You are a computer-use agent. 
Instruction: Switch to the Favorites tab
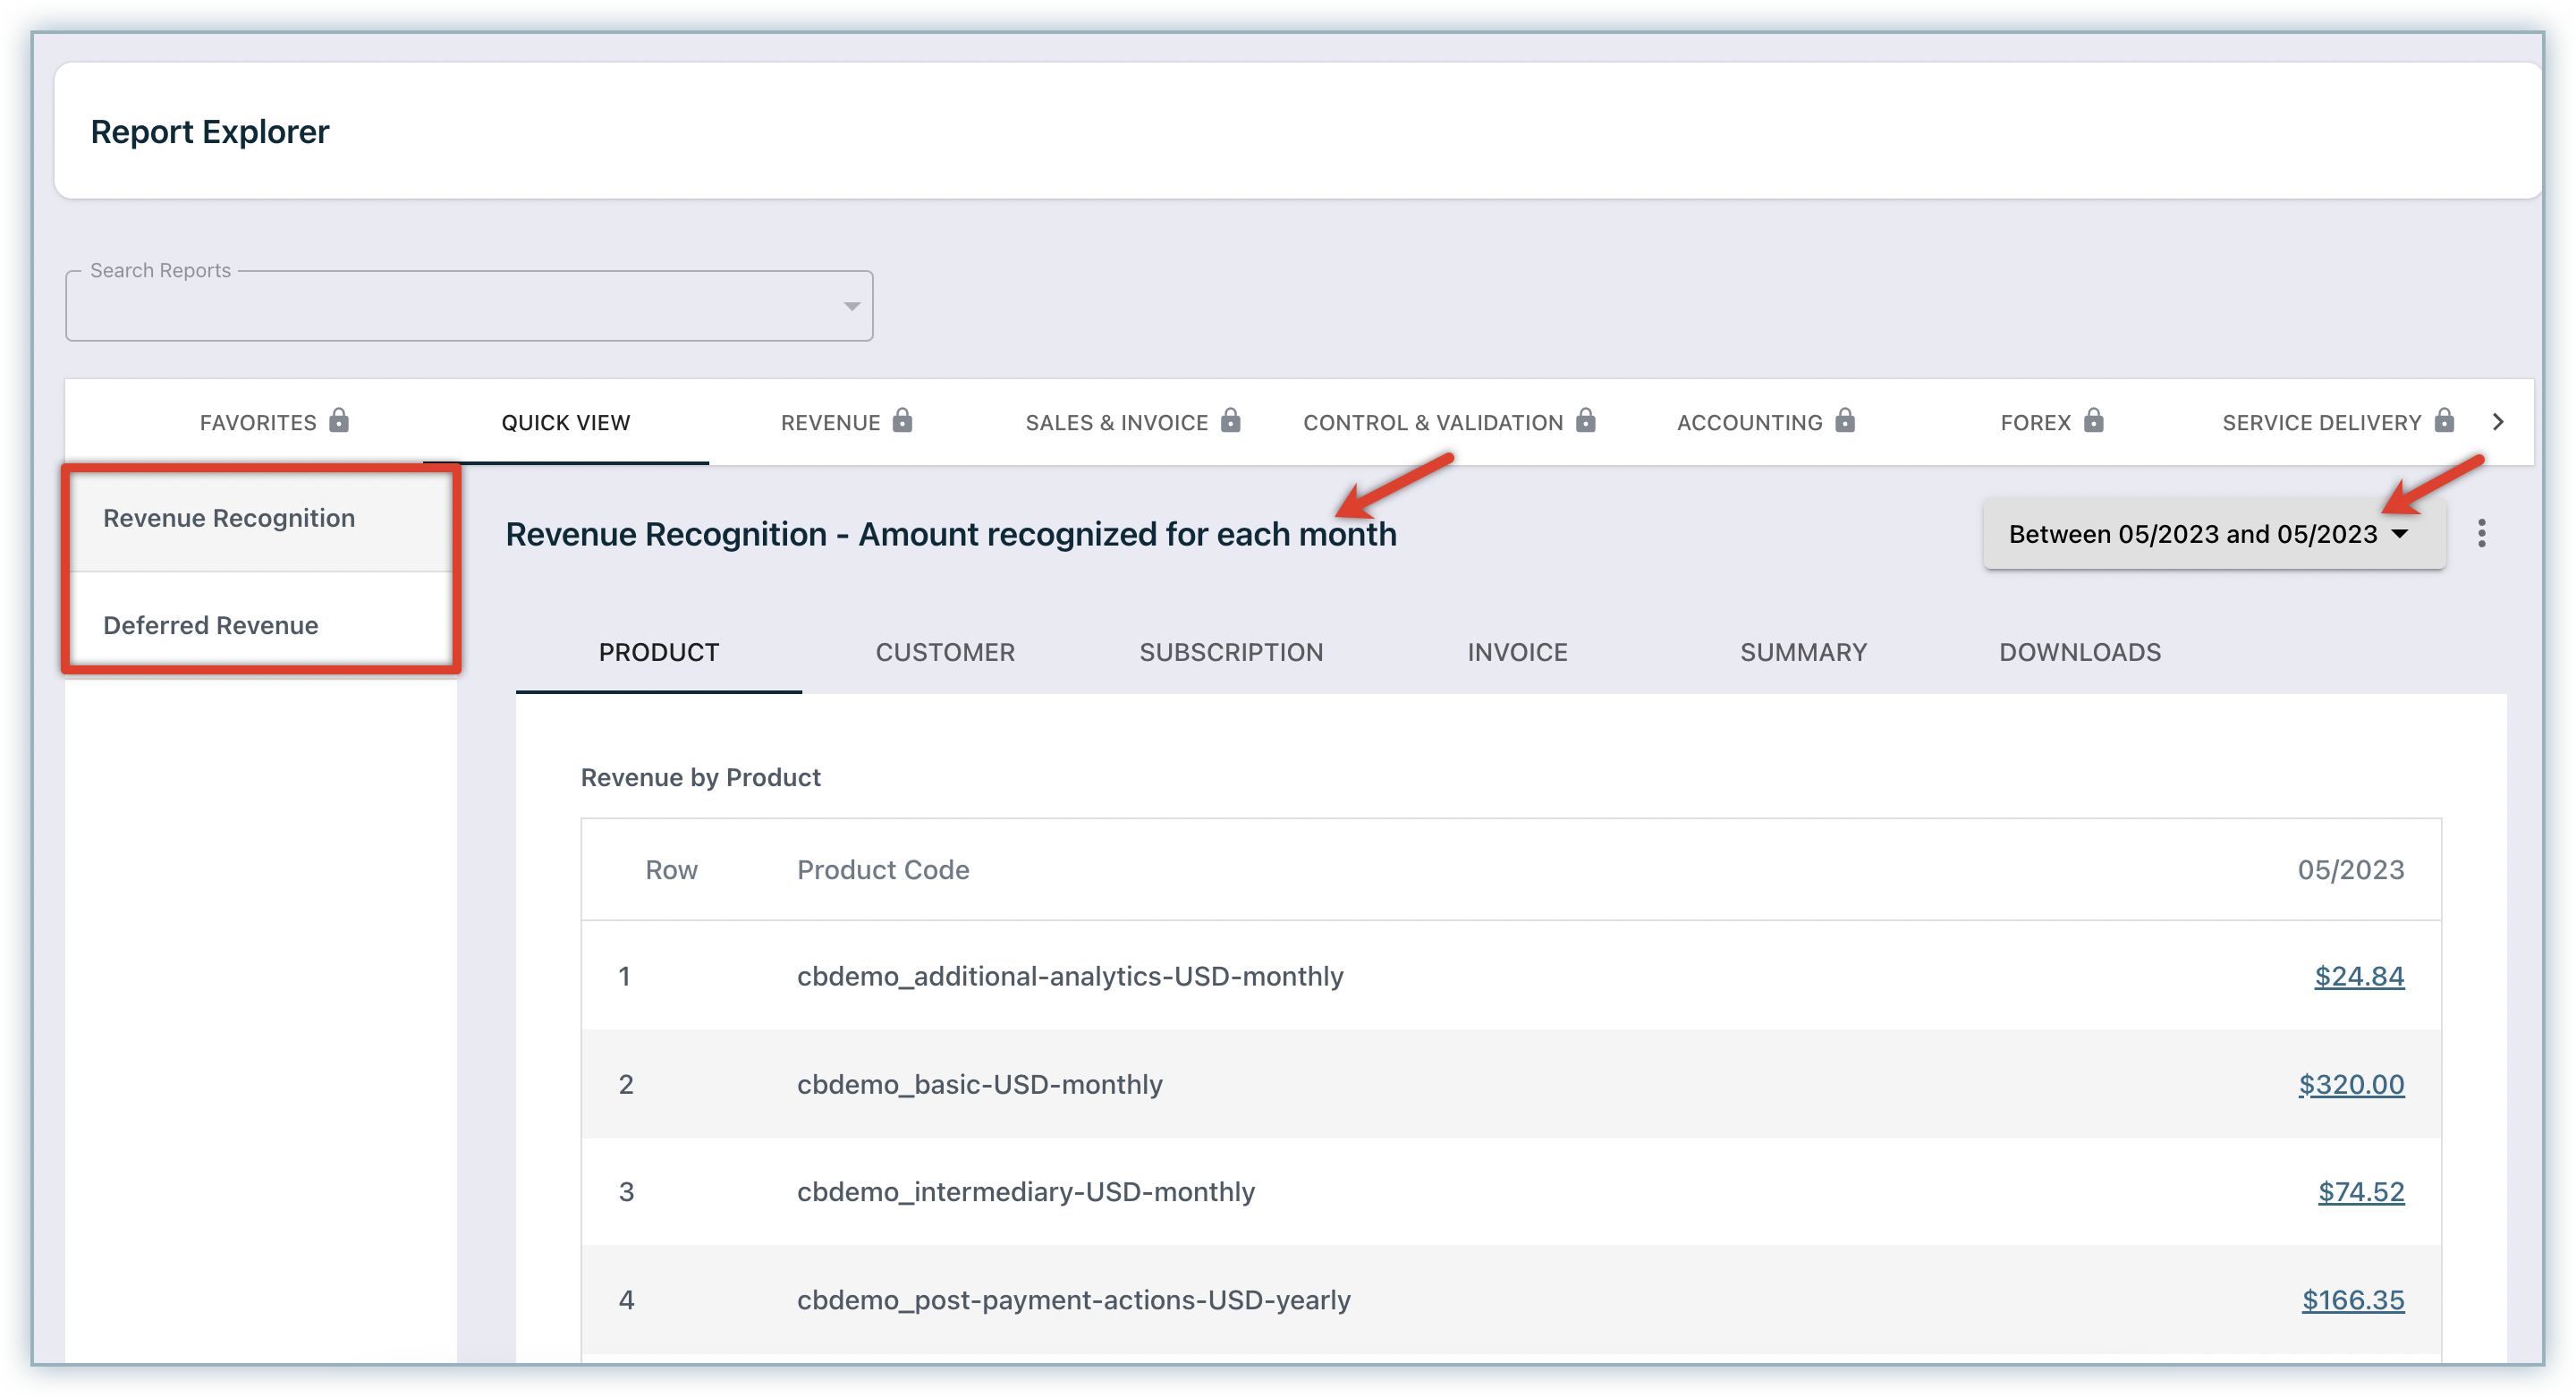pyautogui.click(x=274, y=422)
